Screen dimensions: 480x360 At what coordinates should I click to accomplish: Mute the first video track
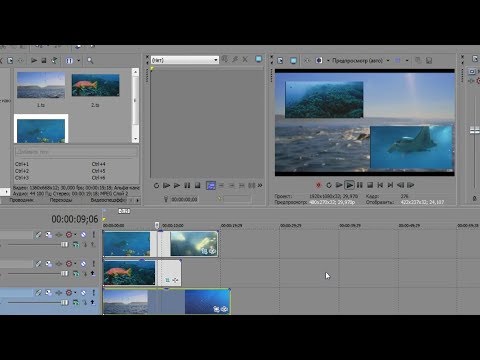coord(83,235)
